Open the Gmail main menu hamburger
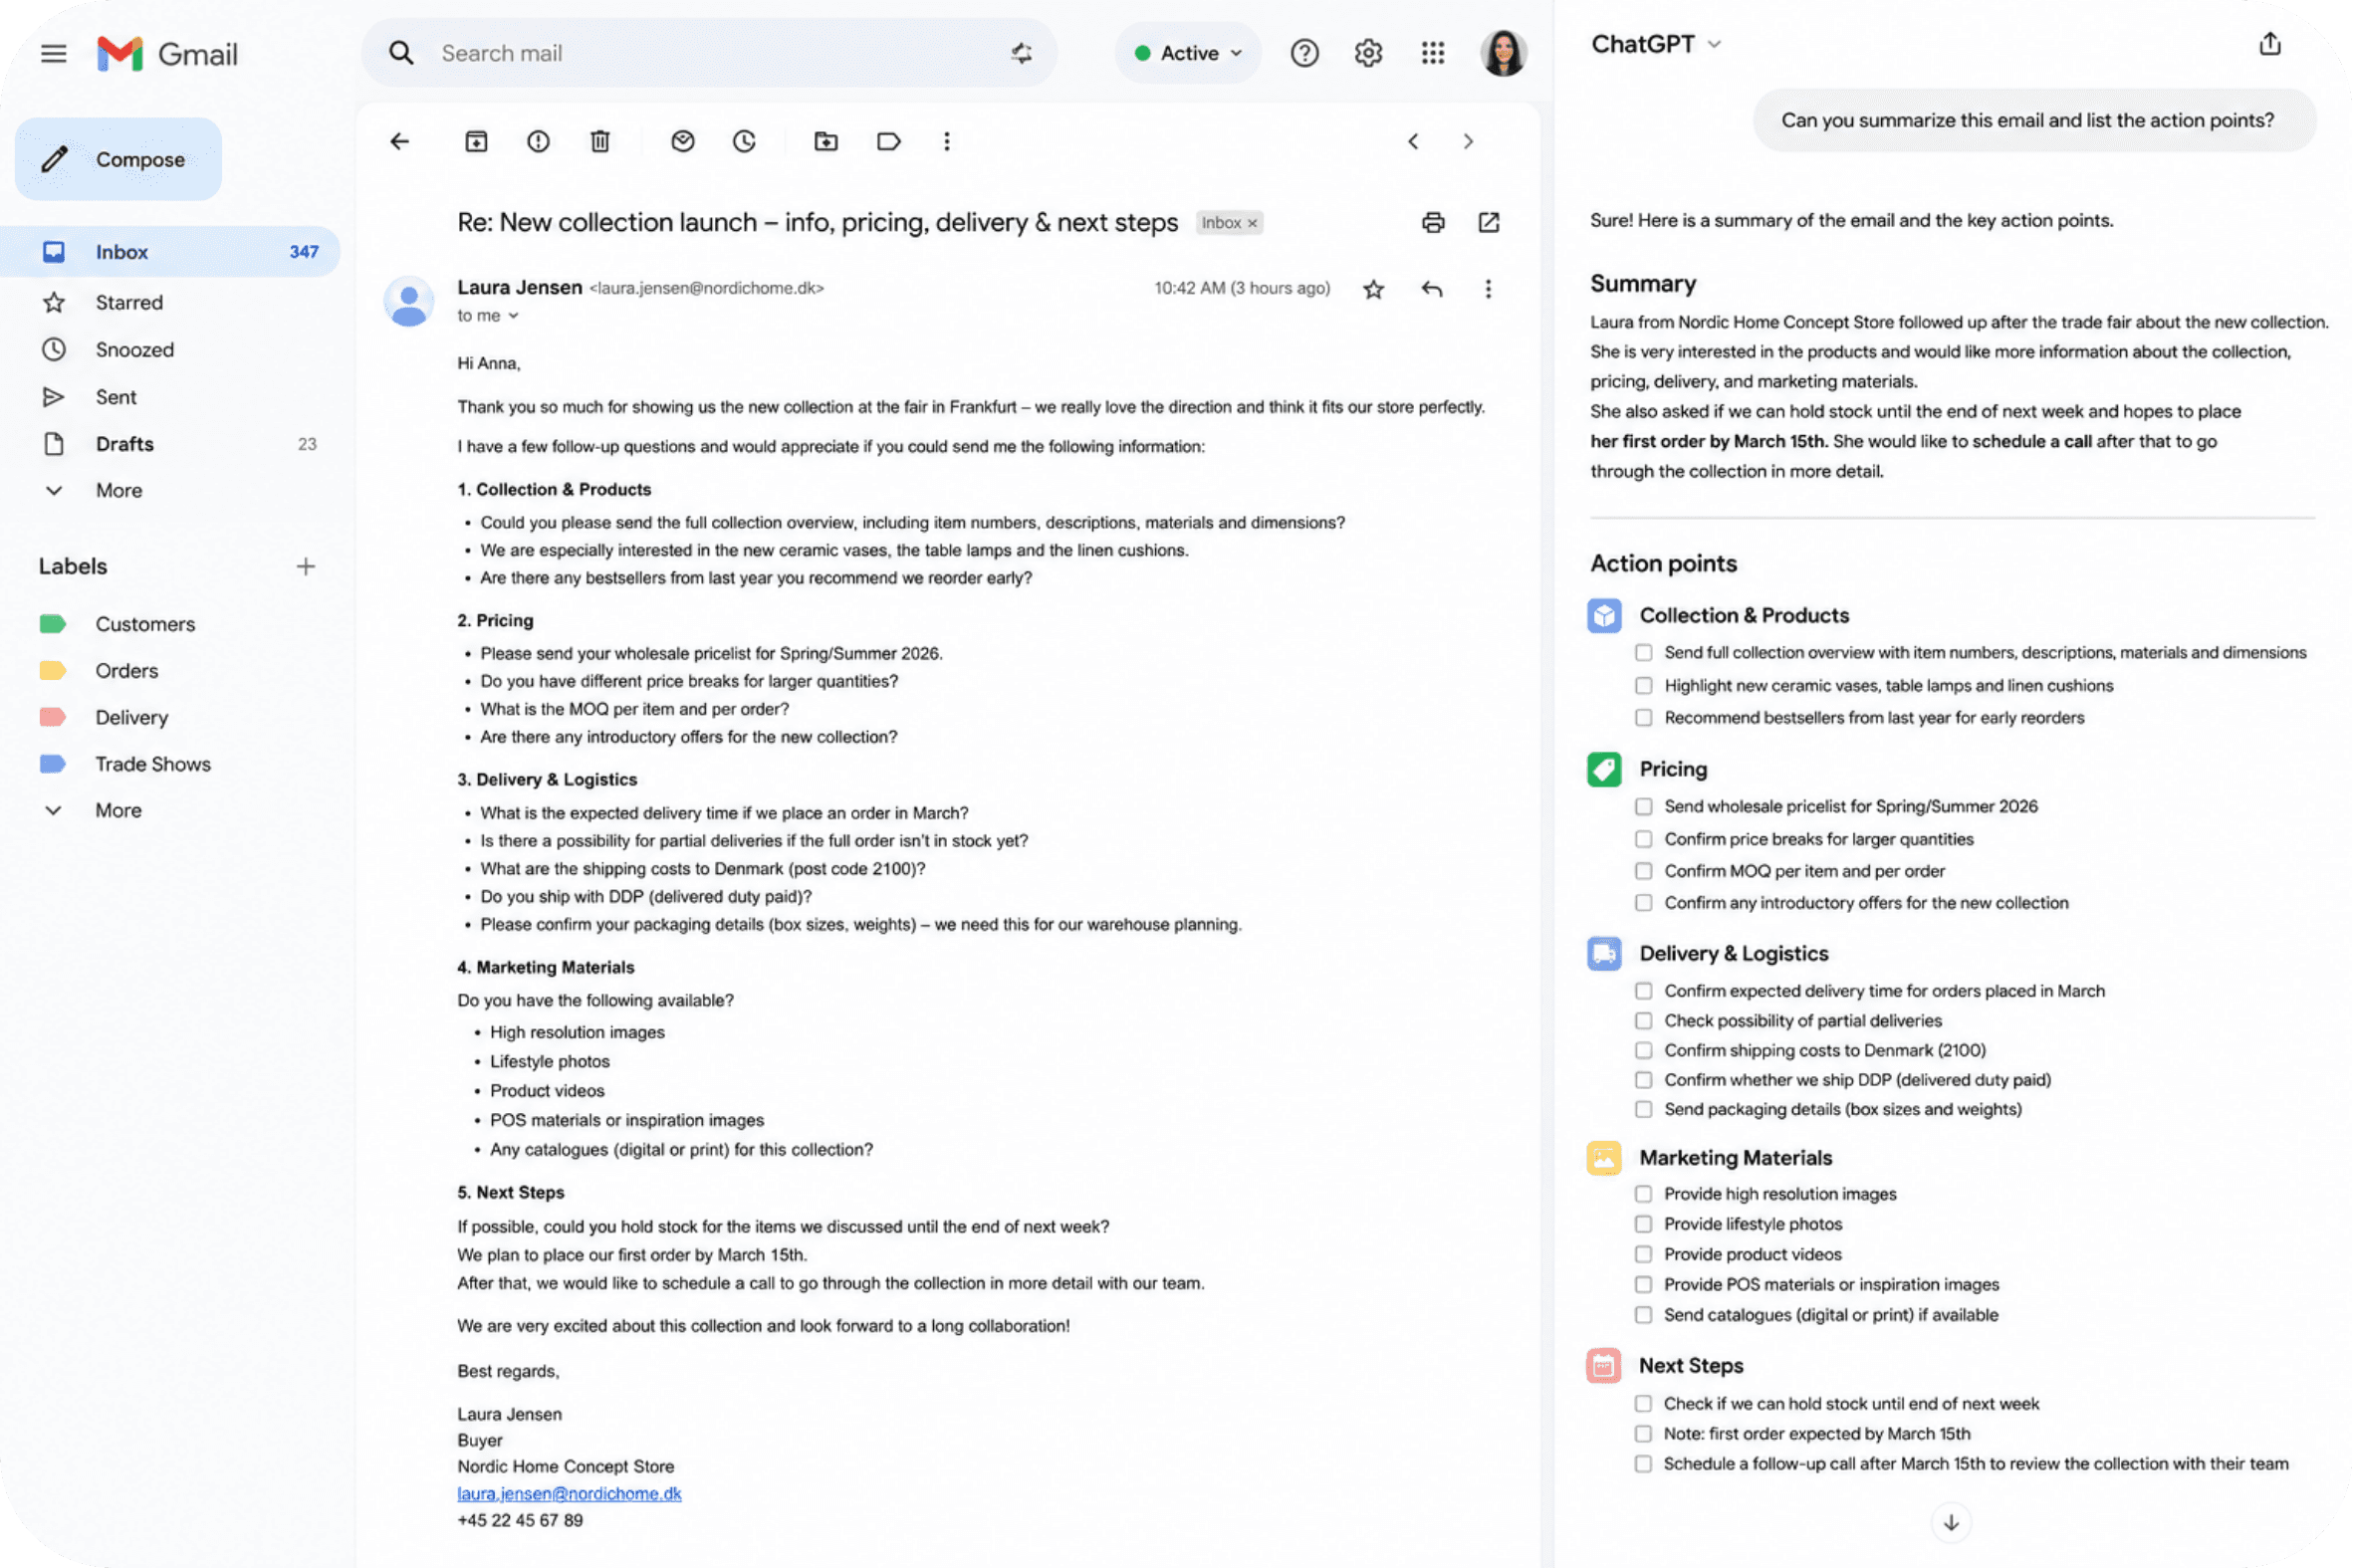The image size is (2353, 1568). click(53, 53)
